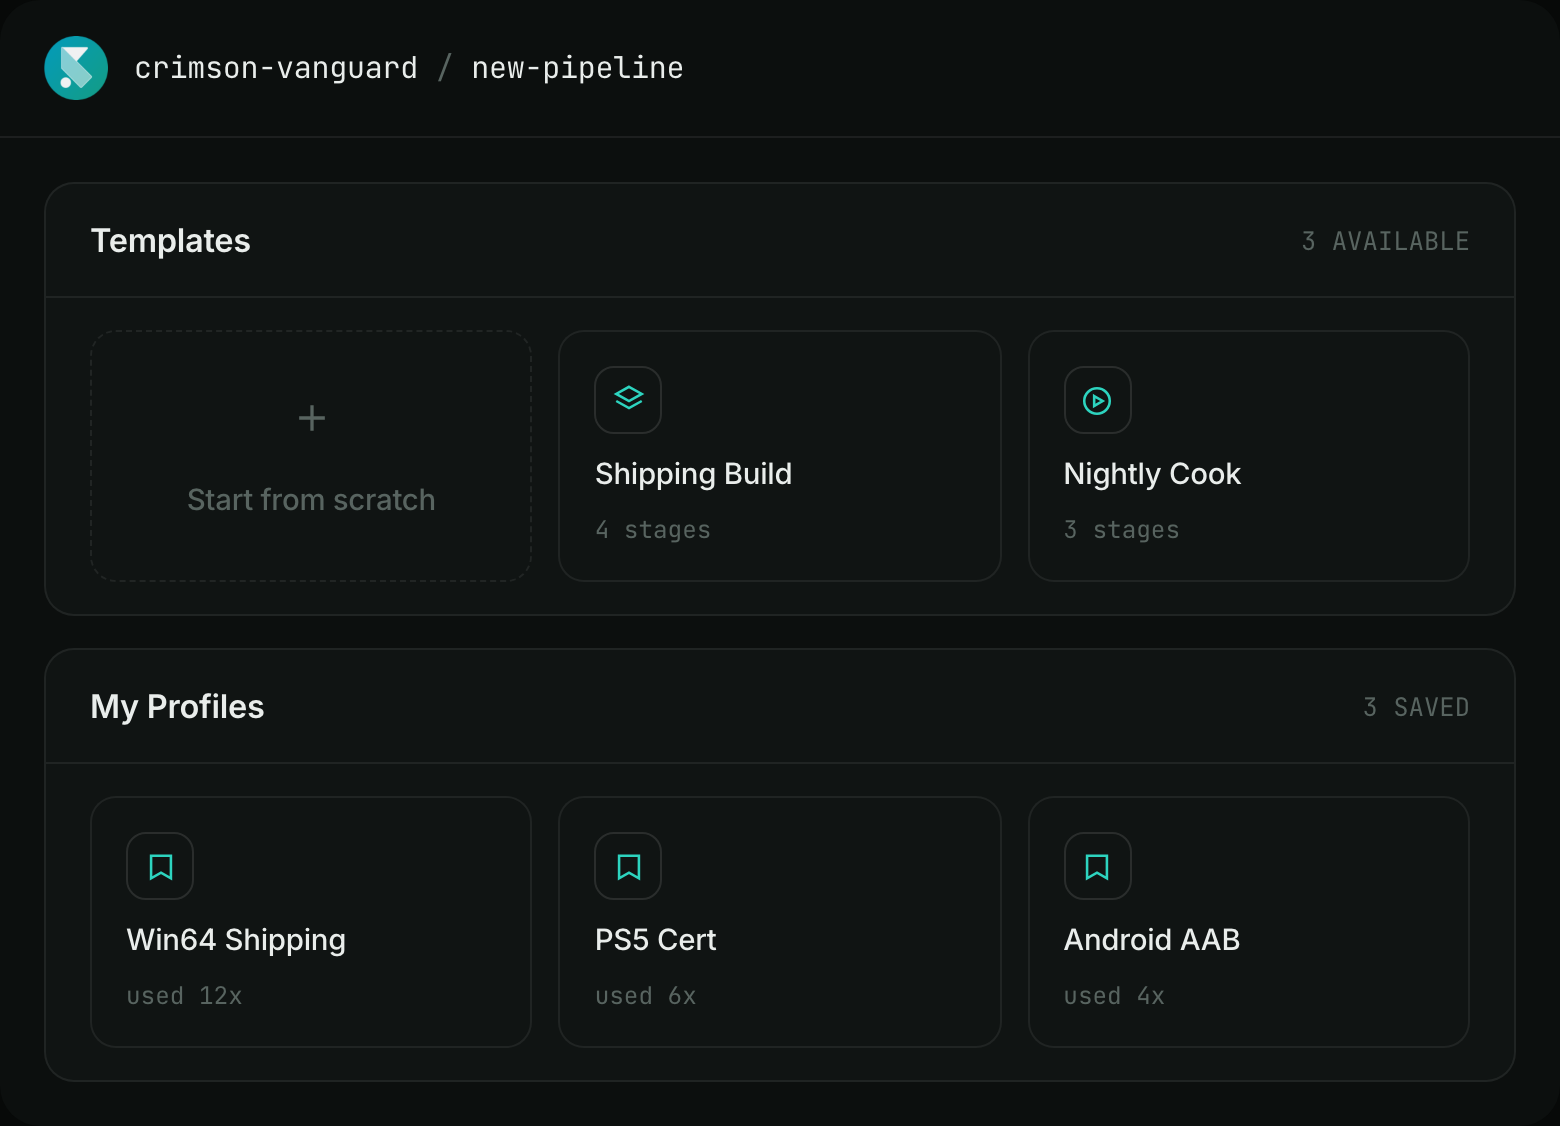Click the bookmark icon on Android AAB
This screenshot has width=1560, height=1126.
pyautogui.click(x=1097, y=866)
